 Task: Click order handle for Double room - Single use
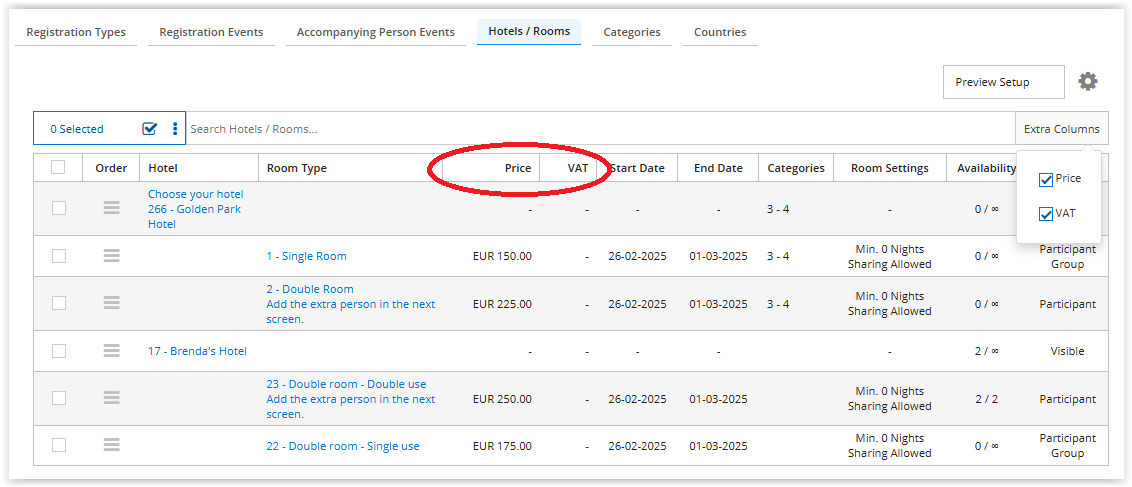111,445
